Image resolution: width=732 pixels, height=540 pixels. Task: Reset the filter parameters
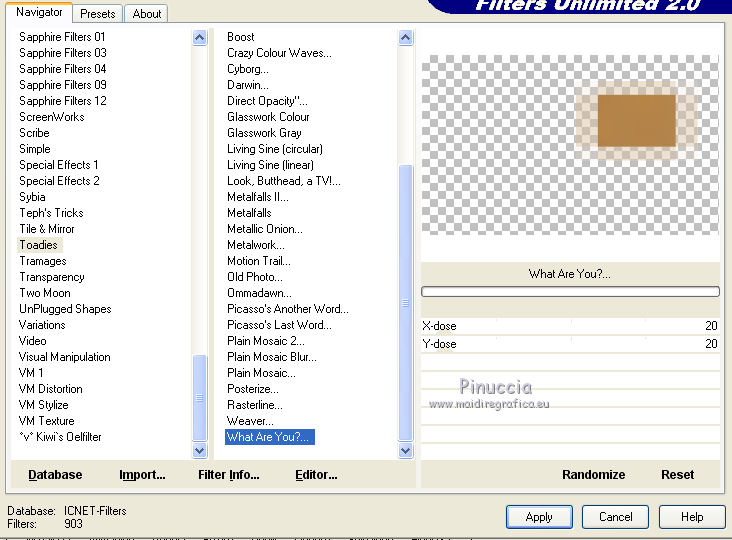(677, 475)
